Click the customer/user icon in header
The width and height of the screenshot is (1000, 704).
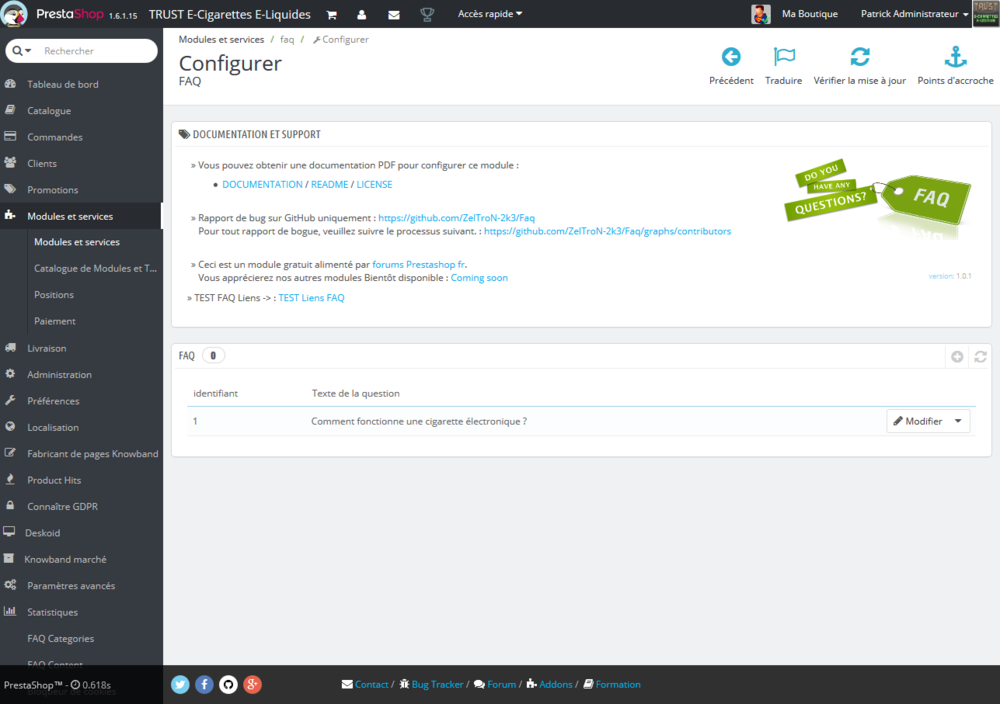tap(361, 14)
